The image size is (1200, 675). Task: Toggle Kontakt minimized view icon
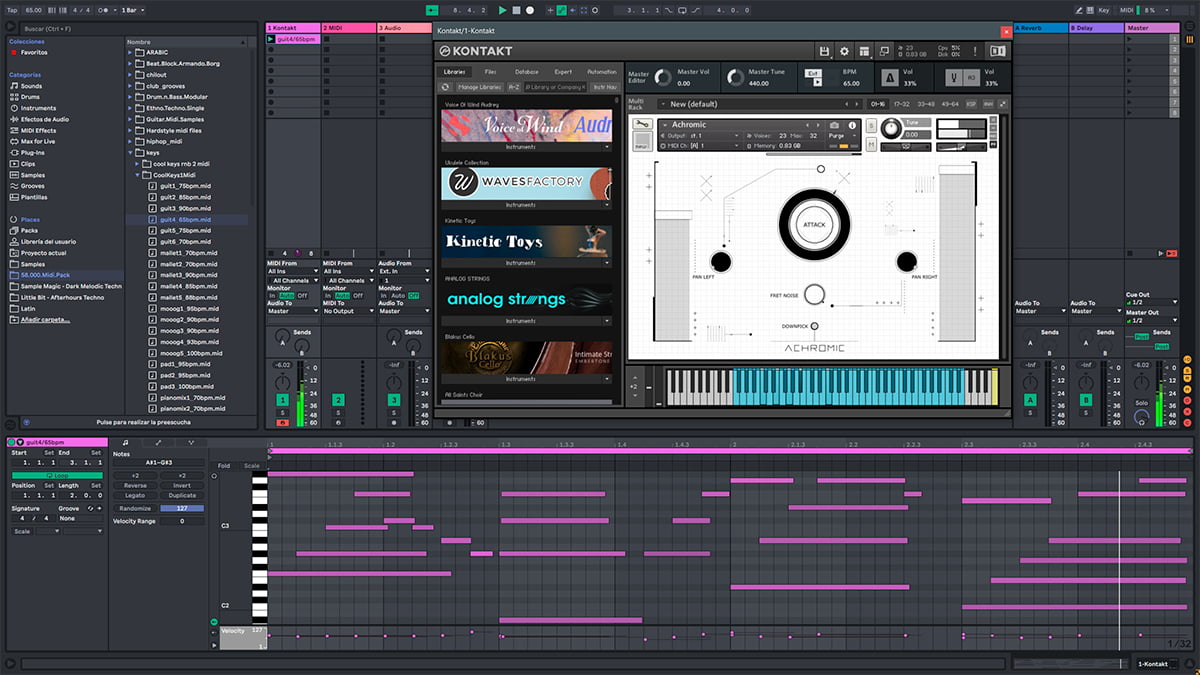tap(884, 51)
